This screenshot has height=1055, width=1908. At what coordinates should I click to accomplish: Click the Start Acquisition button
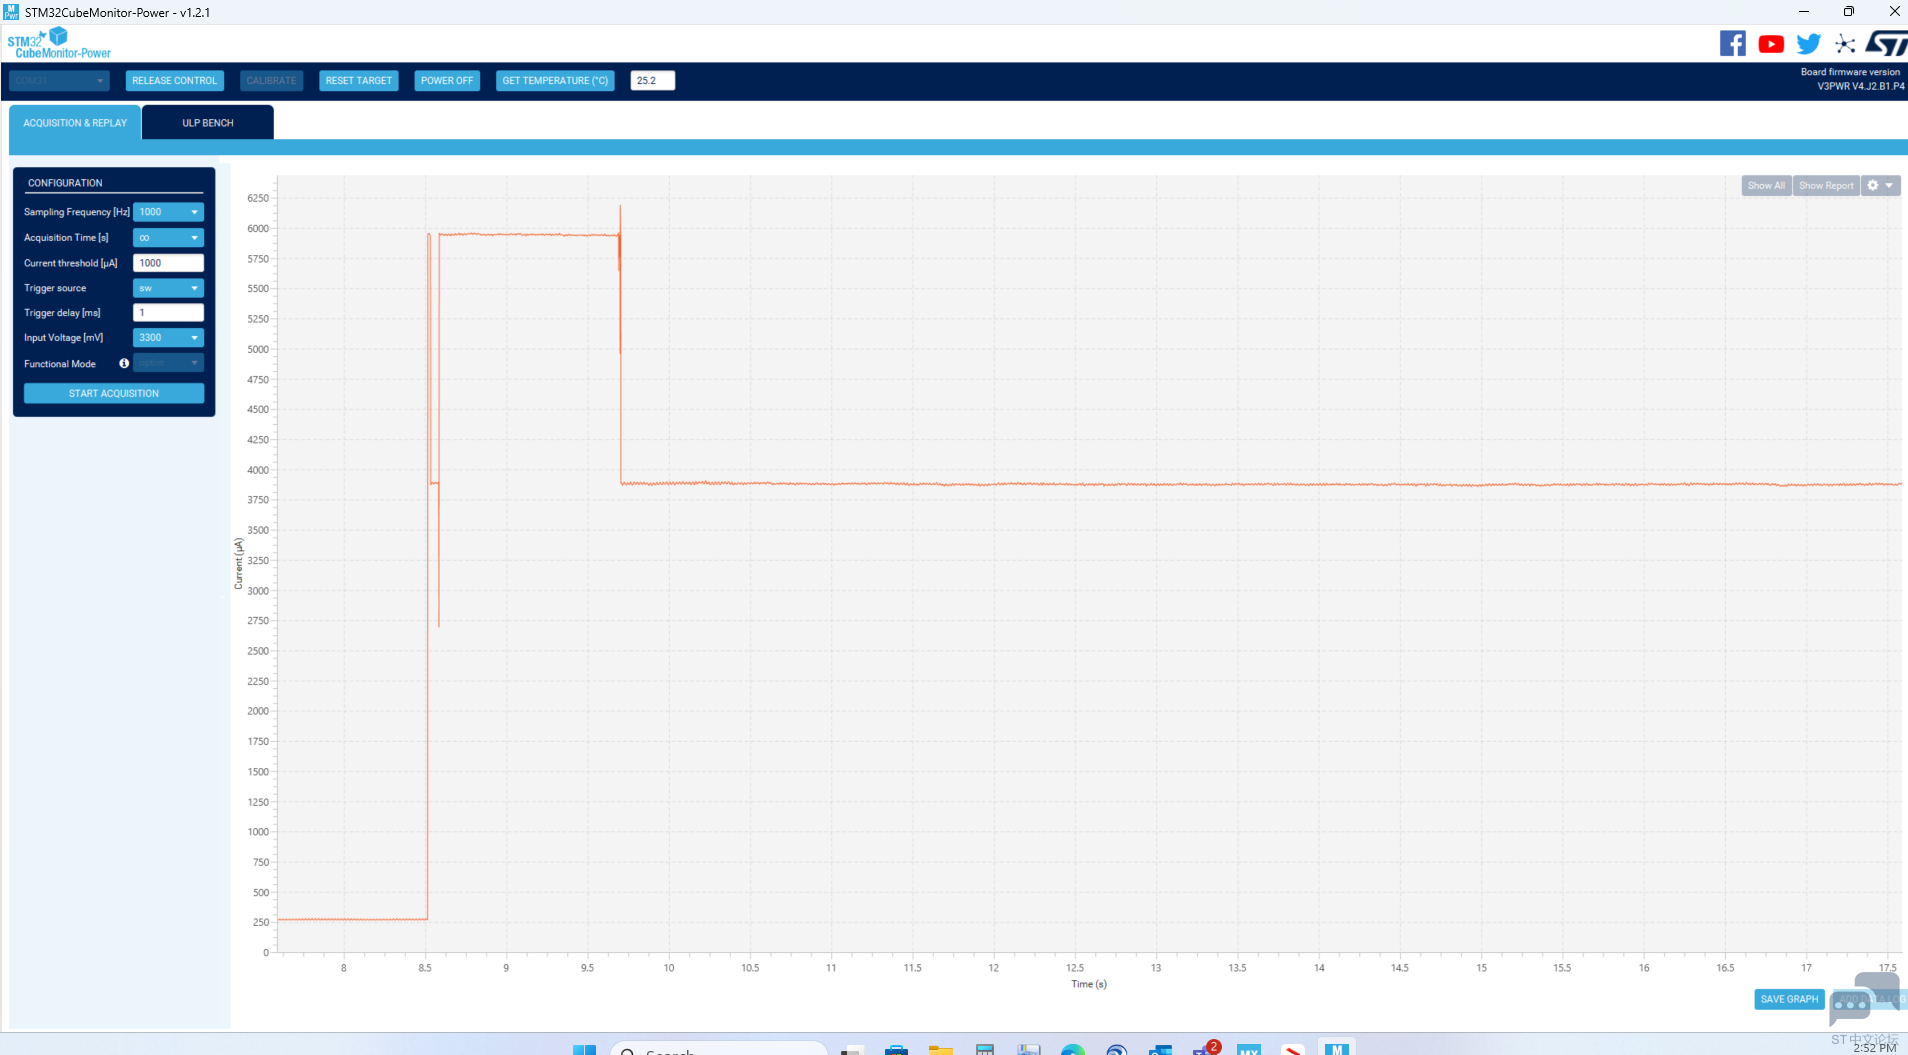tap(114, 393)
